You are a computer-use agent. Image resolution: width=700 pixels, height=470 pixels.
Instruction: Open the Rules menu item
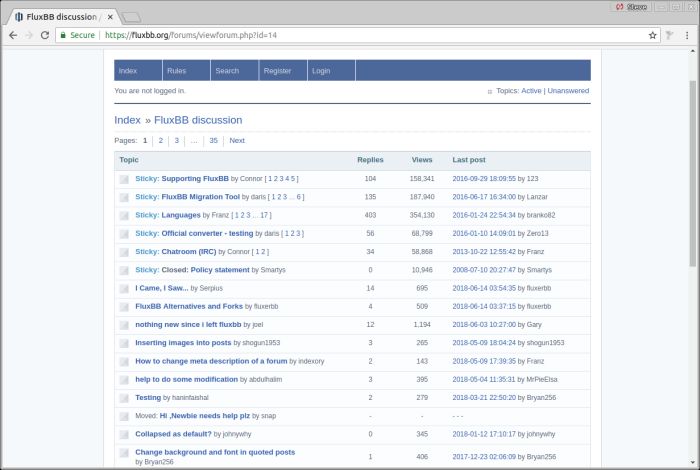(186, 71)
